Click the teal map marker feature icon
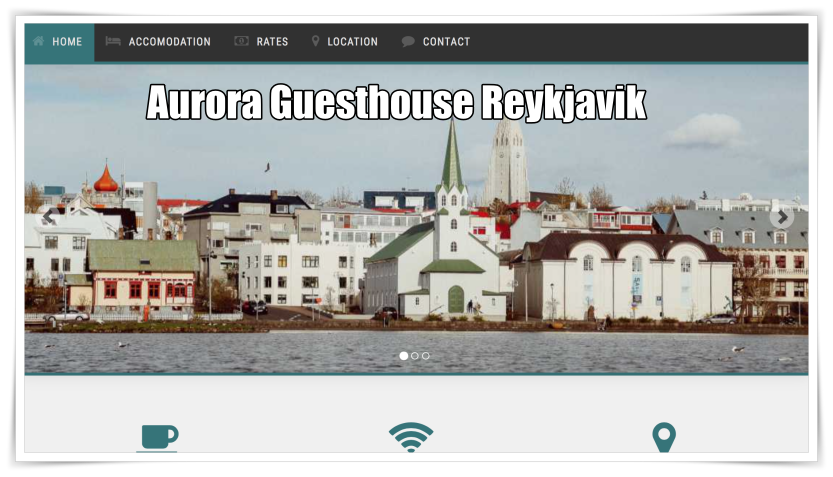The width and height of the screenshot is (833, 477). 664,437
